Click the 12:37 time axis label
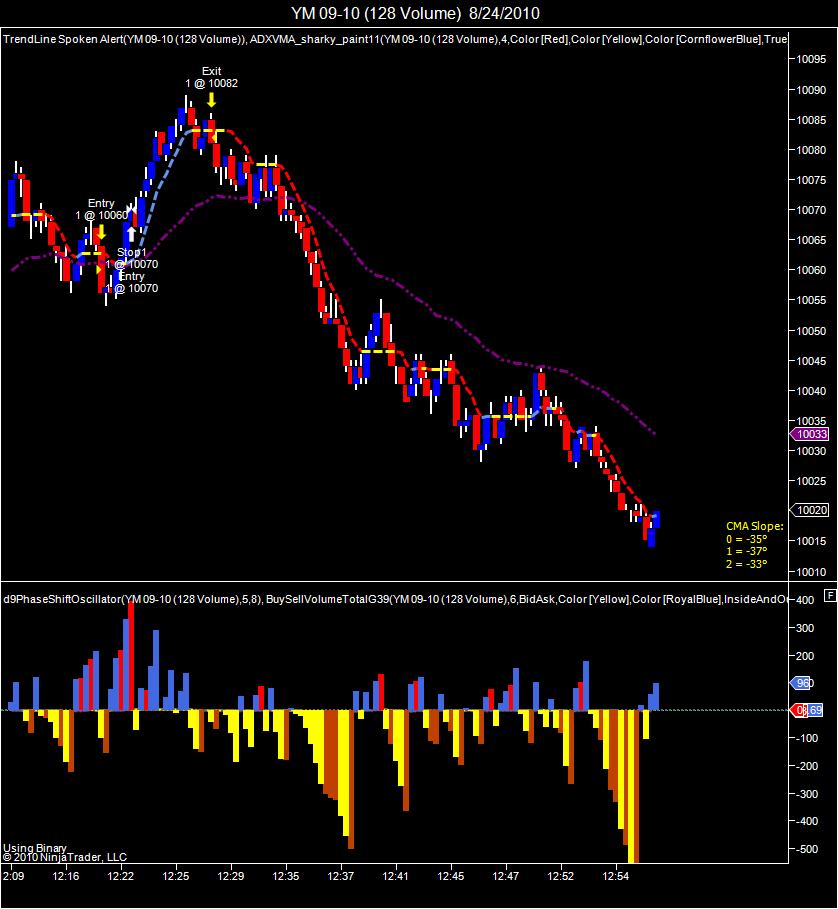 [341, 876]
